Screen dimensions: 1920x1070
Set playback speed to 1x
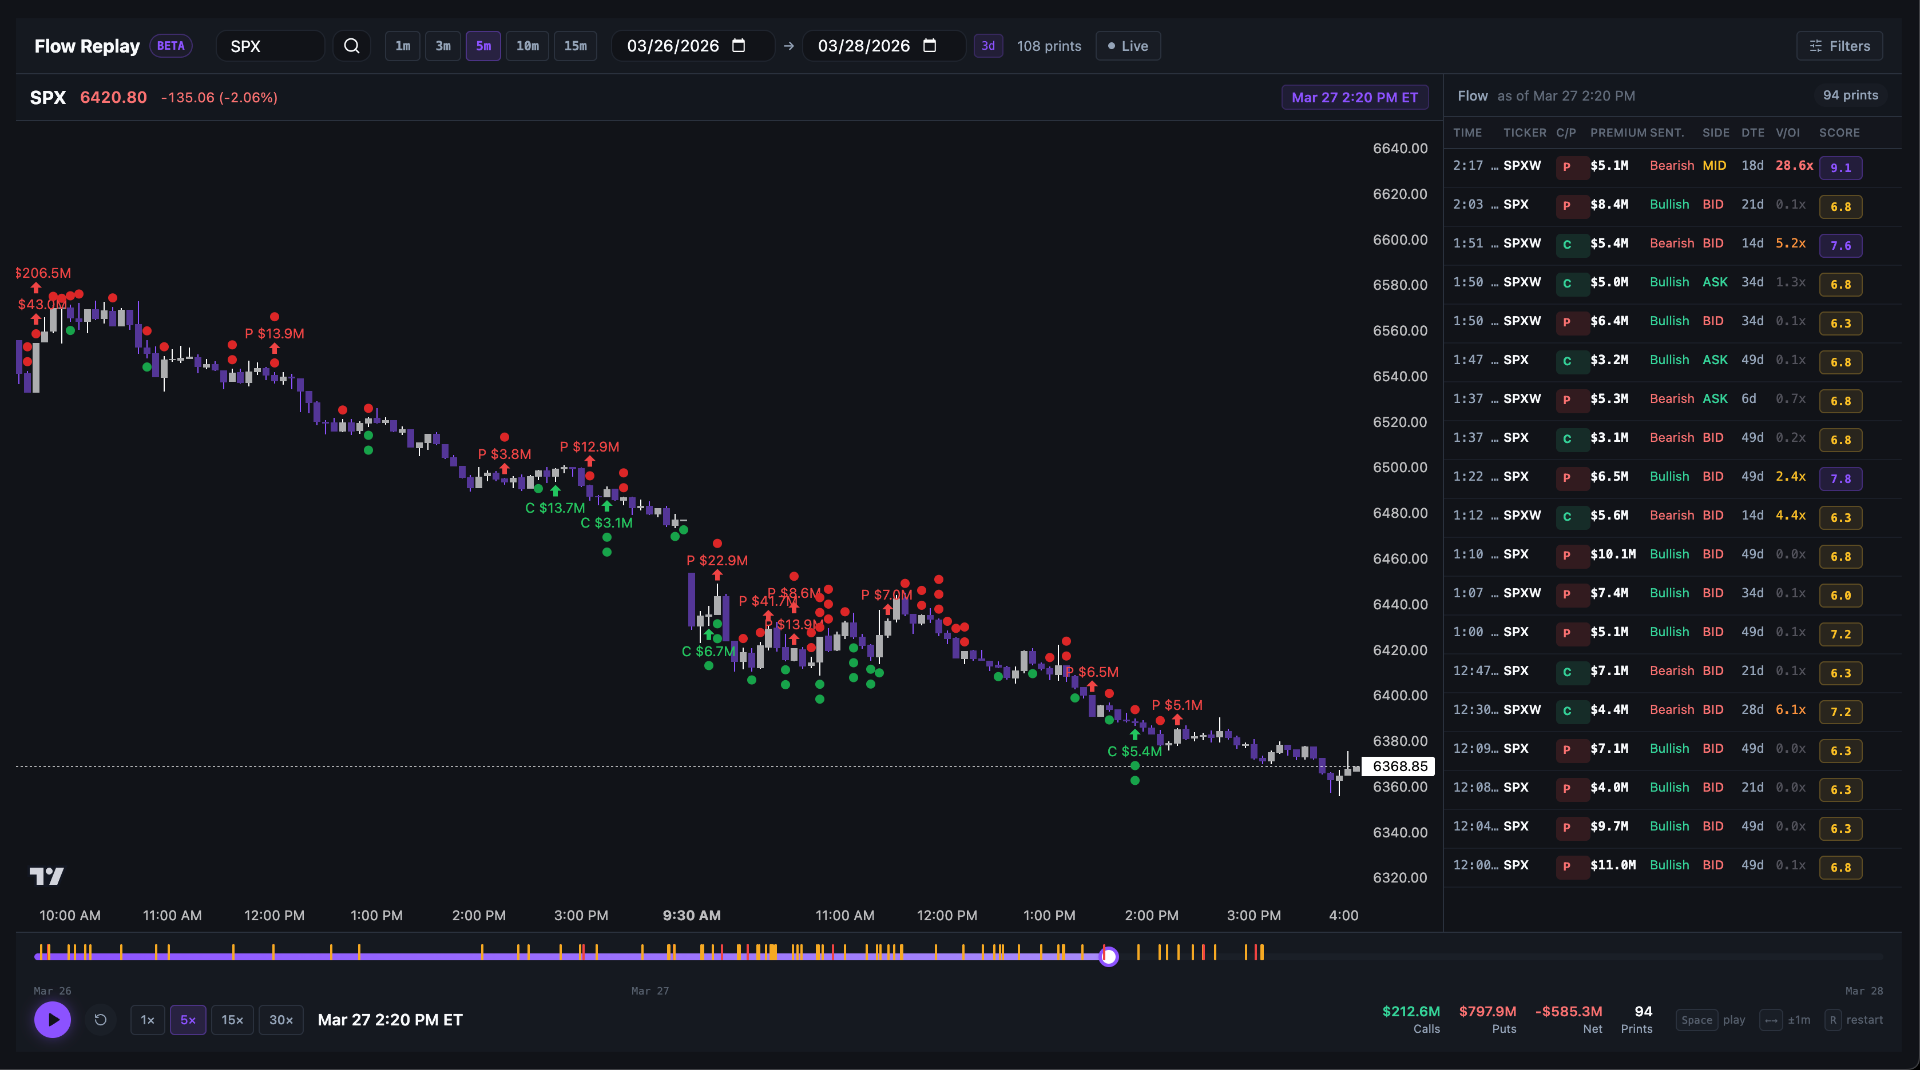tap(148, 1020)
